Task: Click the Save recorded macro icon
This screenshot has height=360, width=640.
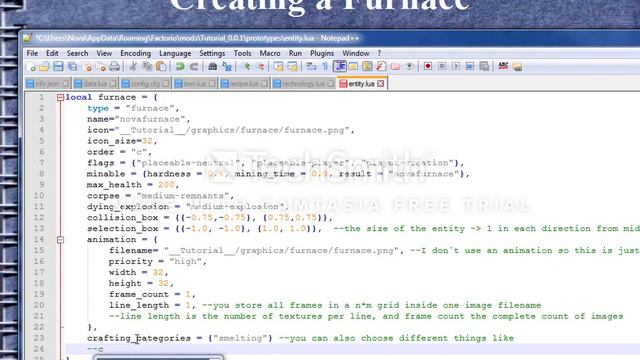Action: [x=484, y=66]
